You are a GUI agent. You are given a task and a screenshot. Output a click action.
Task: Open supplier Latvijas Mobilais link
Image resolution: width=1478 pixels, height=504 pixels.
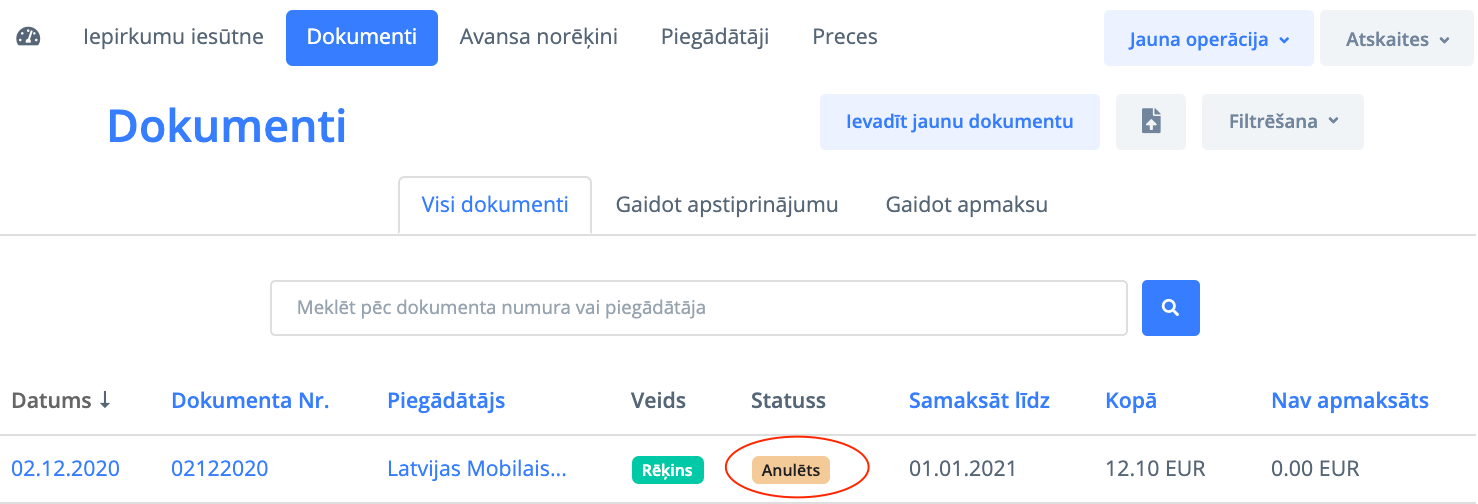coord(477,468)
